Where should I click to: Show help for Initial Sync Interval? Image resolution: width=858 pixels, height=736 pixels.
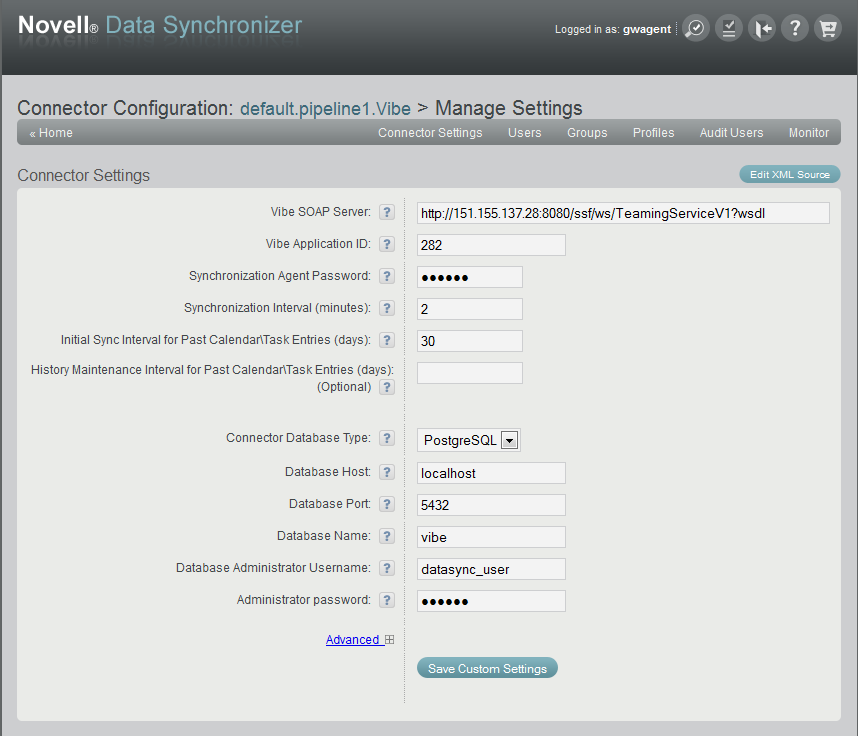(387, 340)
